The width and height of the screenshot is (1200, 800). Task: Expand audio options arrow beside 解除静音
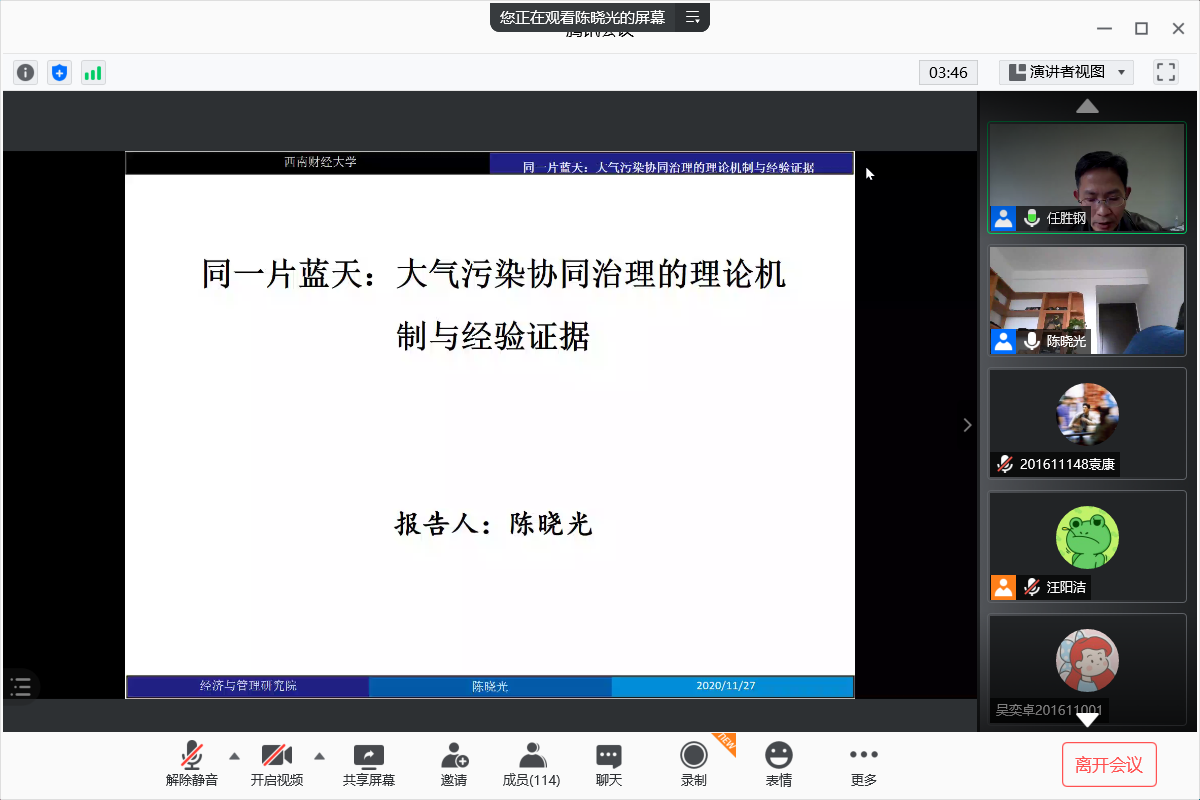[234, 756]
